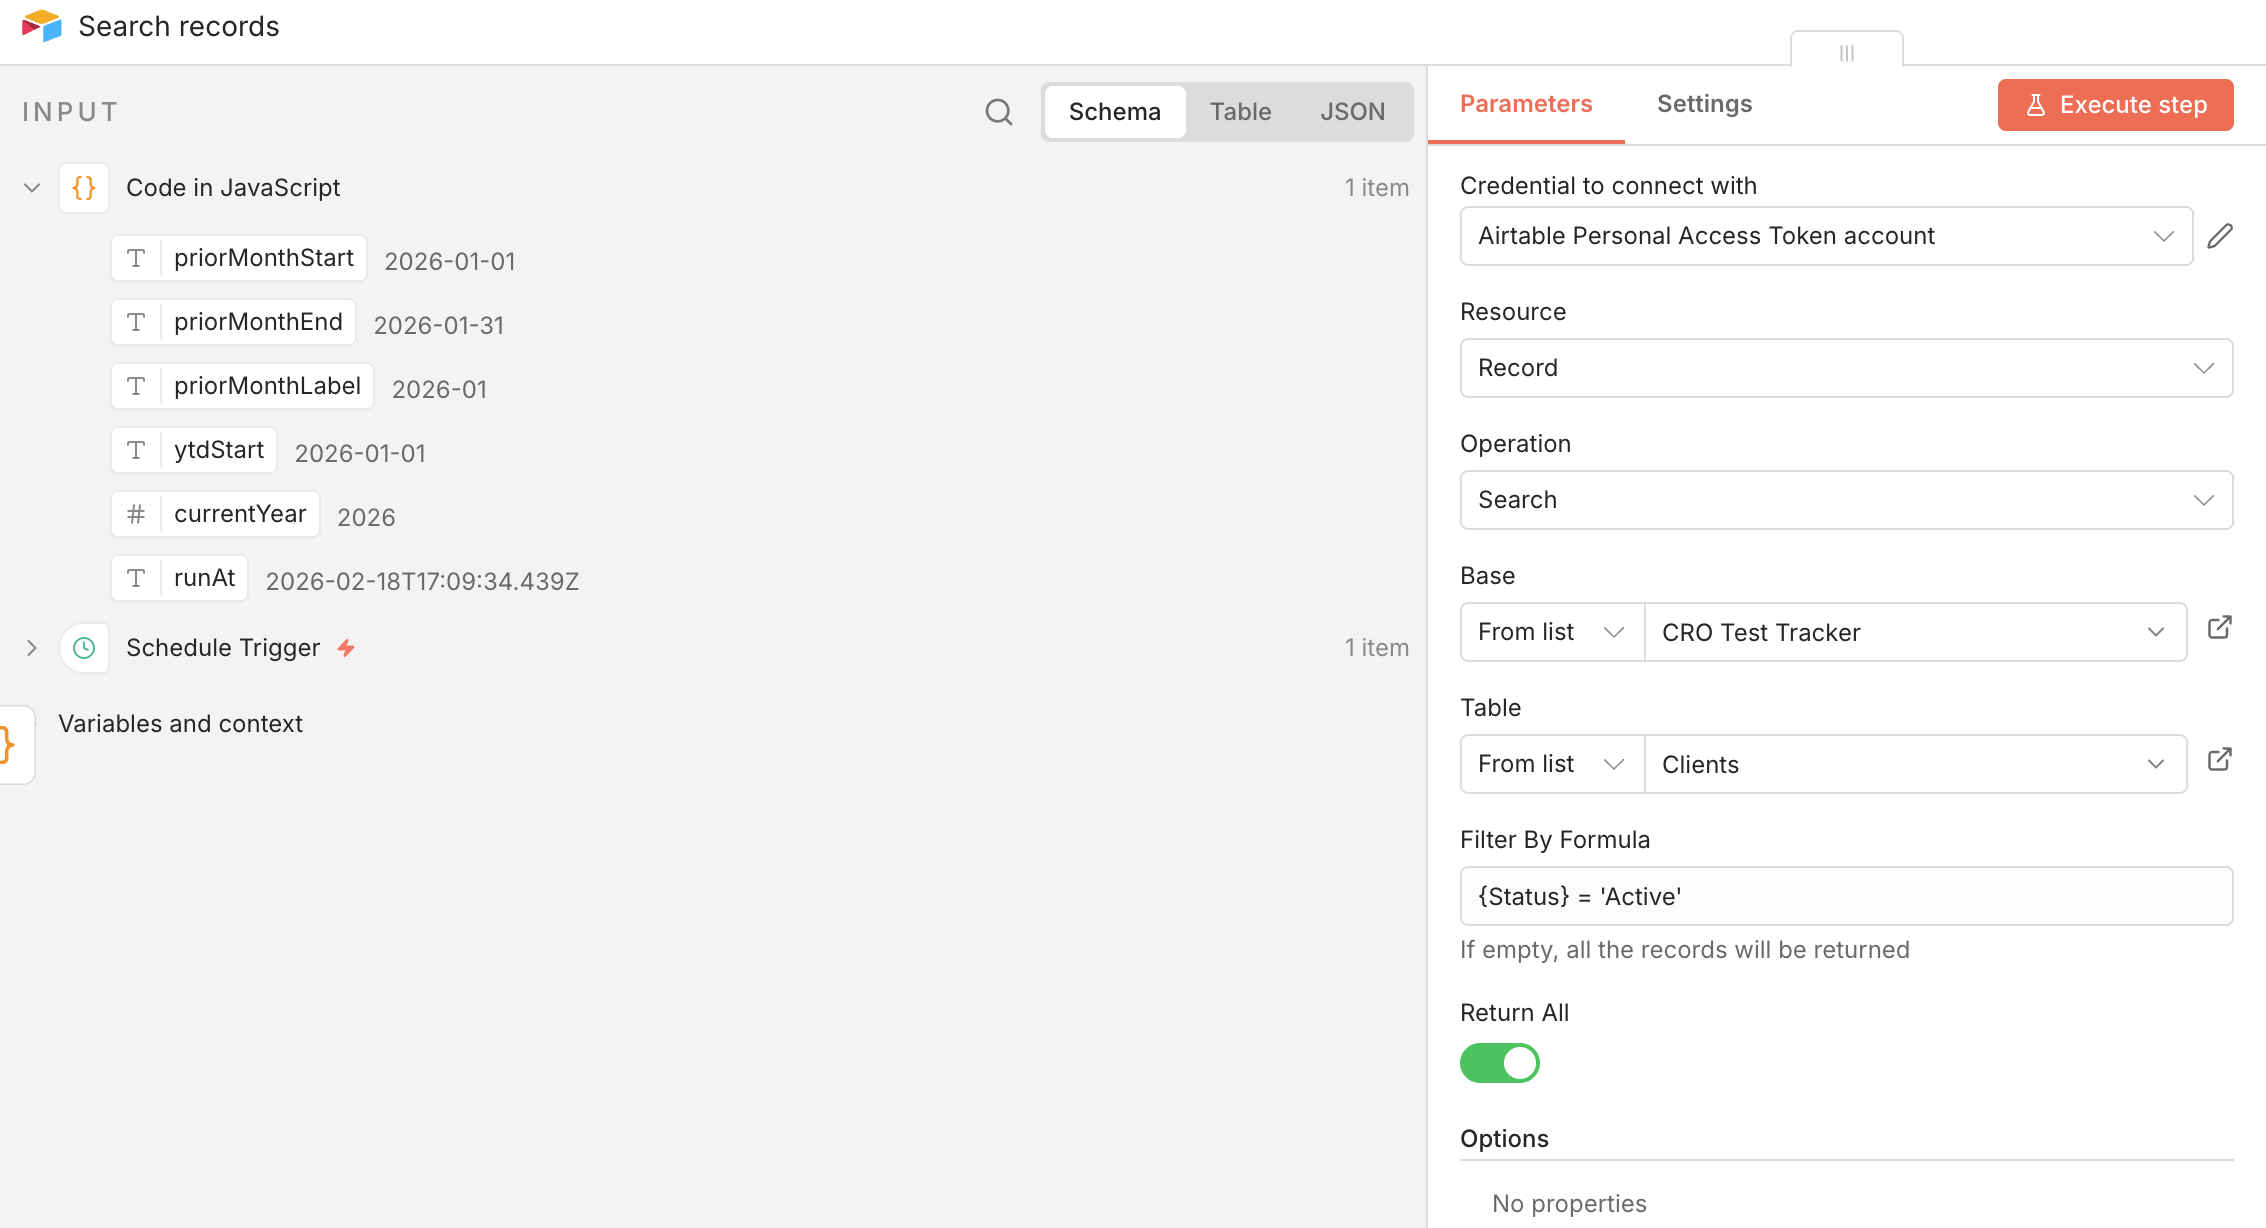Switch input view to JSON tab

tap(1352, 112)
